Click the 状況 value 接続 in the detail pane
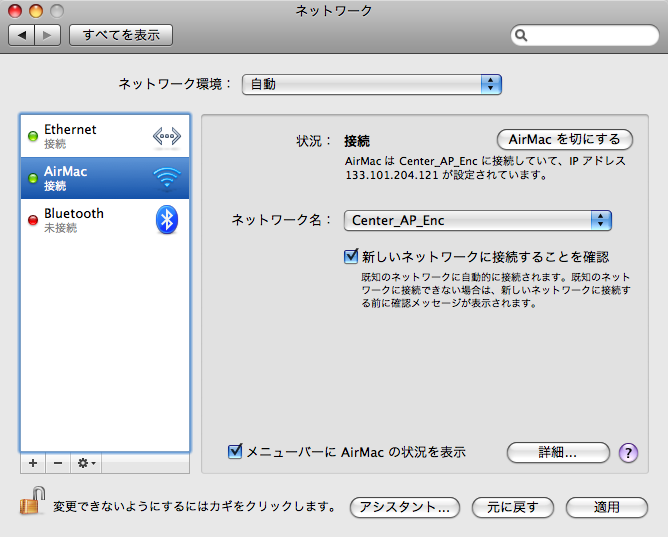Image resolution: width=668 pixels, height=537 pixels. [x=357, y=141]
